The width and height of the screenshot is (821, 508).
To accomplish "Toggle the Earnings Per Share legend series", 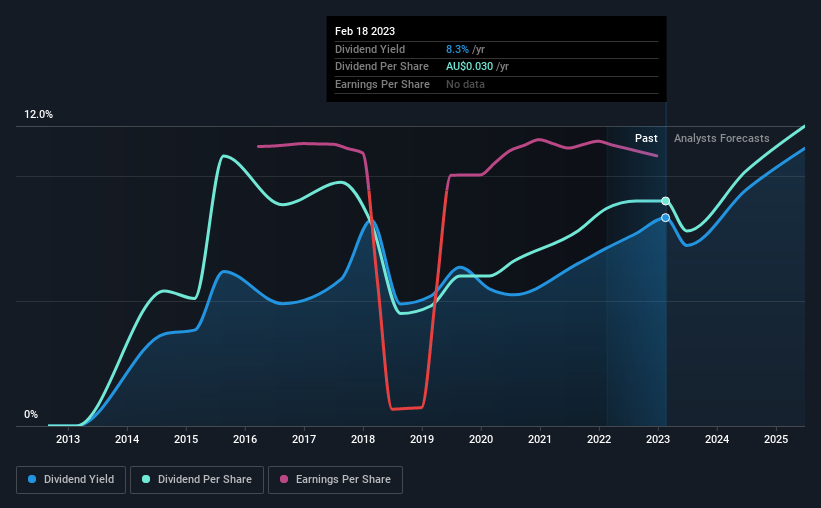I will (335, 480).
